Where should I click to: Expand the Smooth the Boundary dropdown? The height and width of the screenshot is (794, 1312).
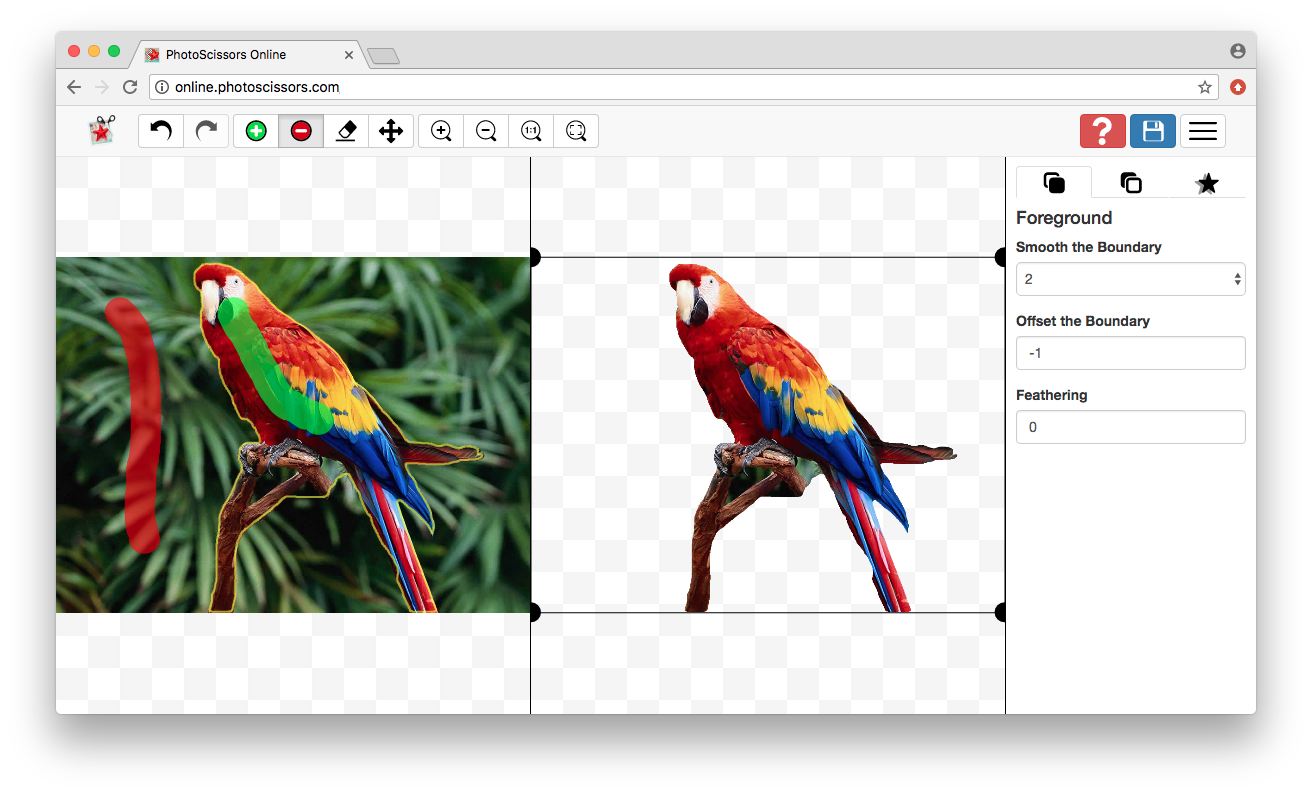pyautogui.click(x=1131, y=279)
